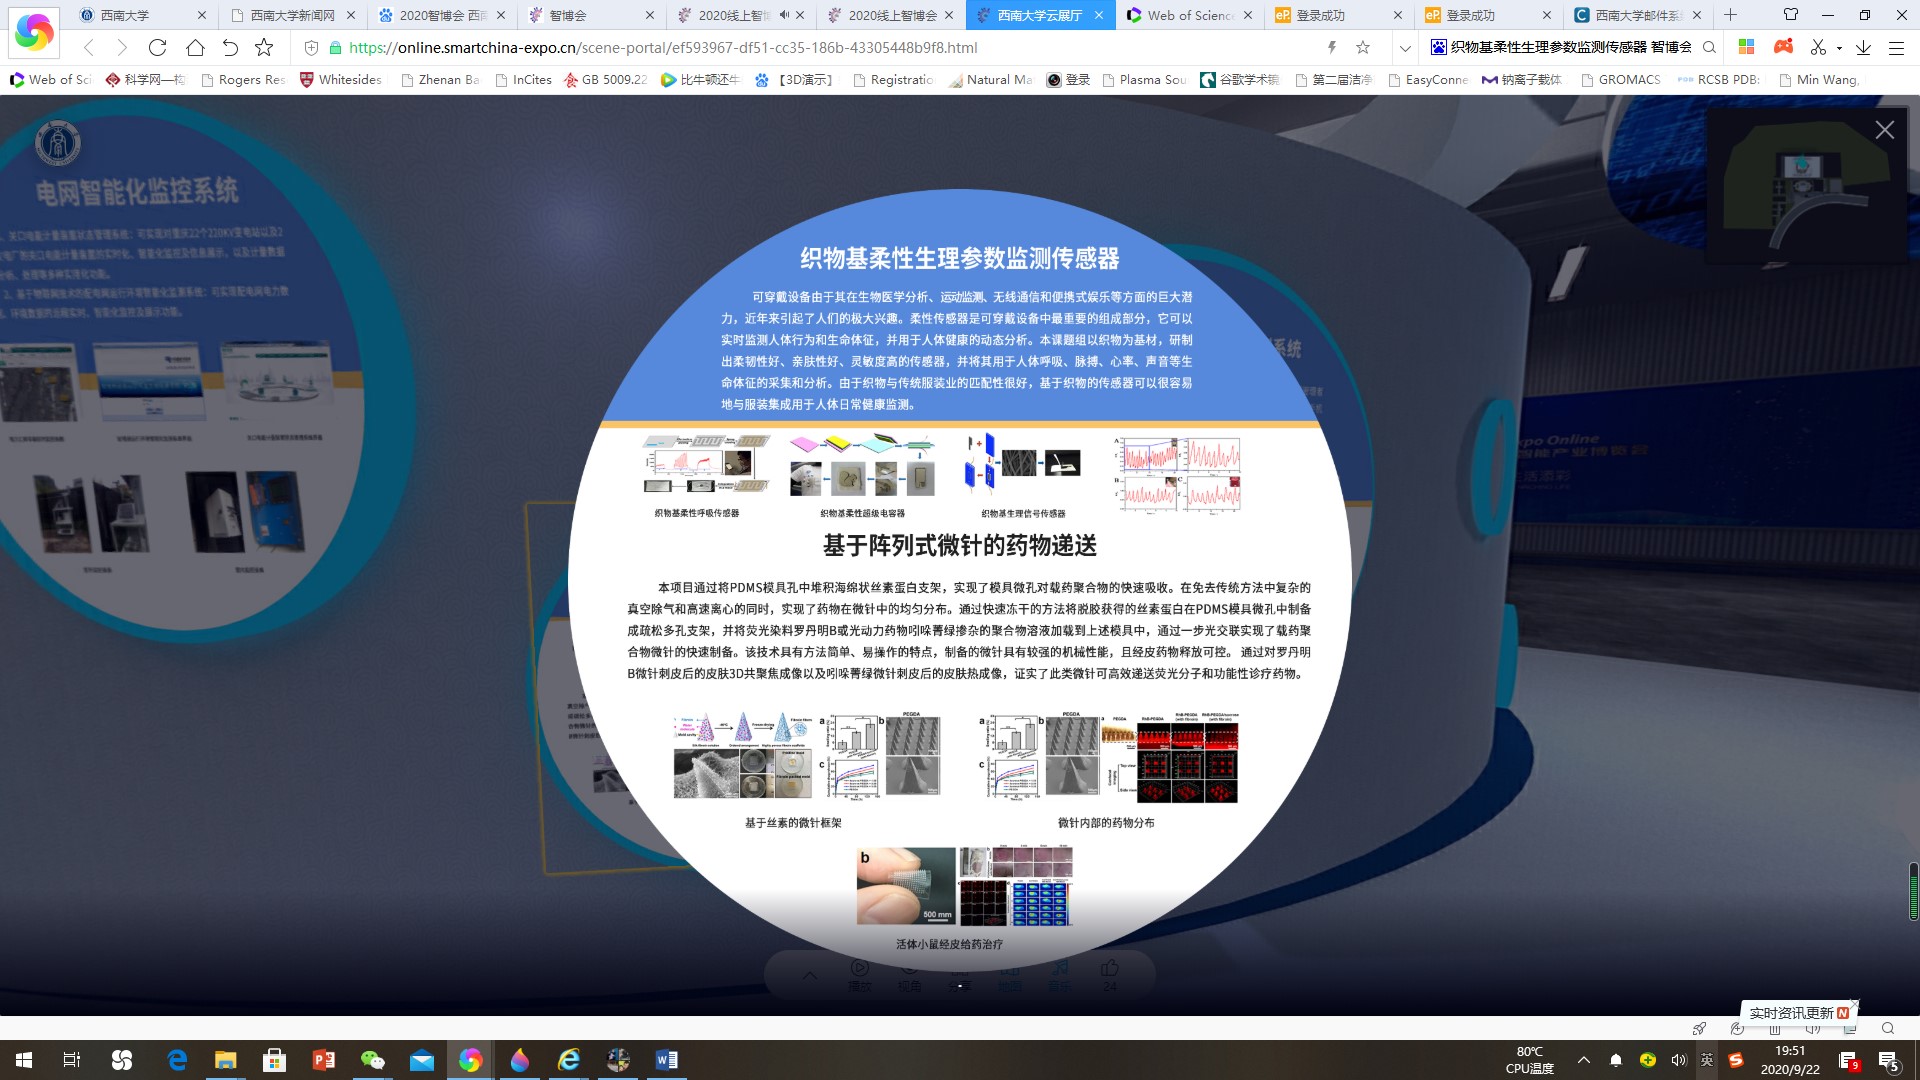Open the browser hamburger menu
The width and height of the screenshot is (1920, 1080).
tap(1896, 47)
